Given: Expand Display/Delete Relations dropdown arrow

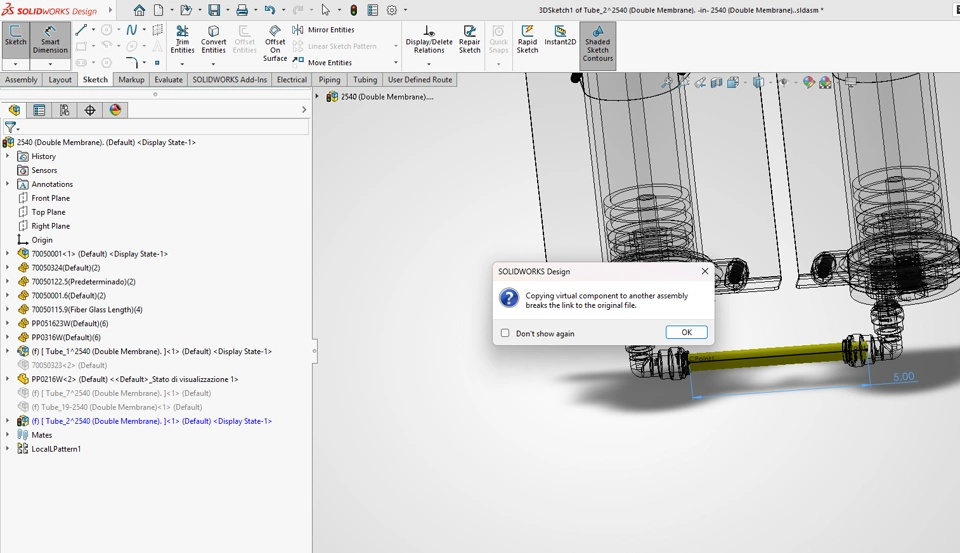Looking at the screenshot, I should 429,64.
